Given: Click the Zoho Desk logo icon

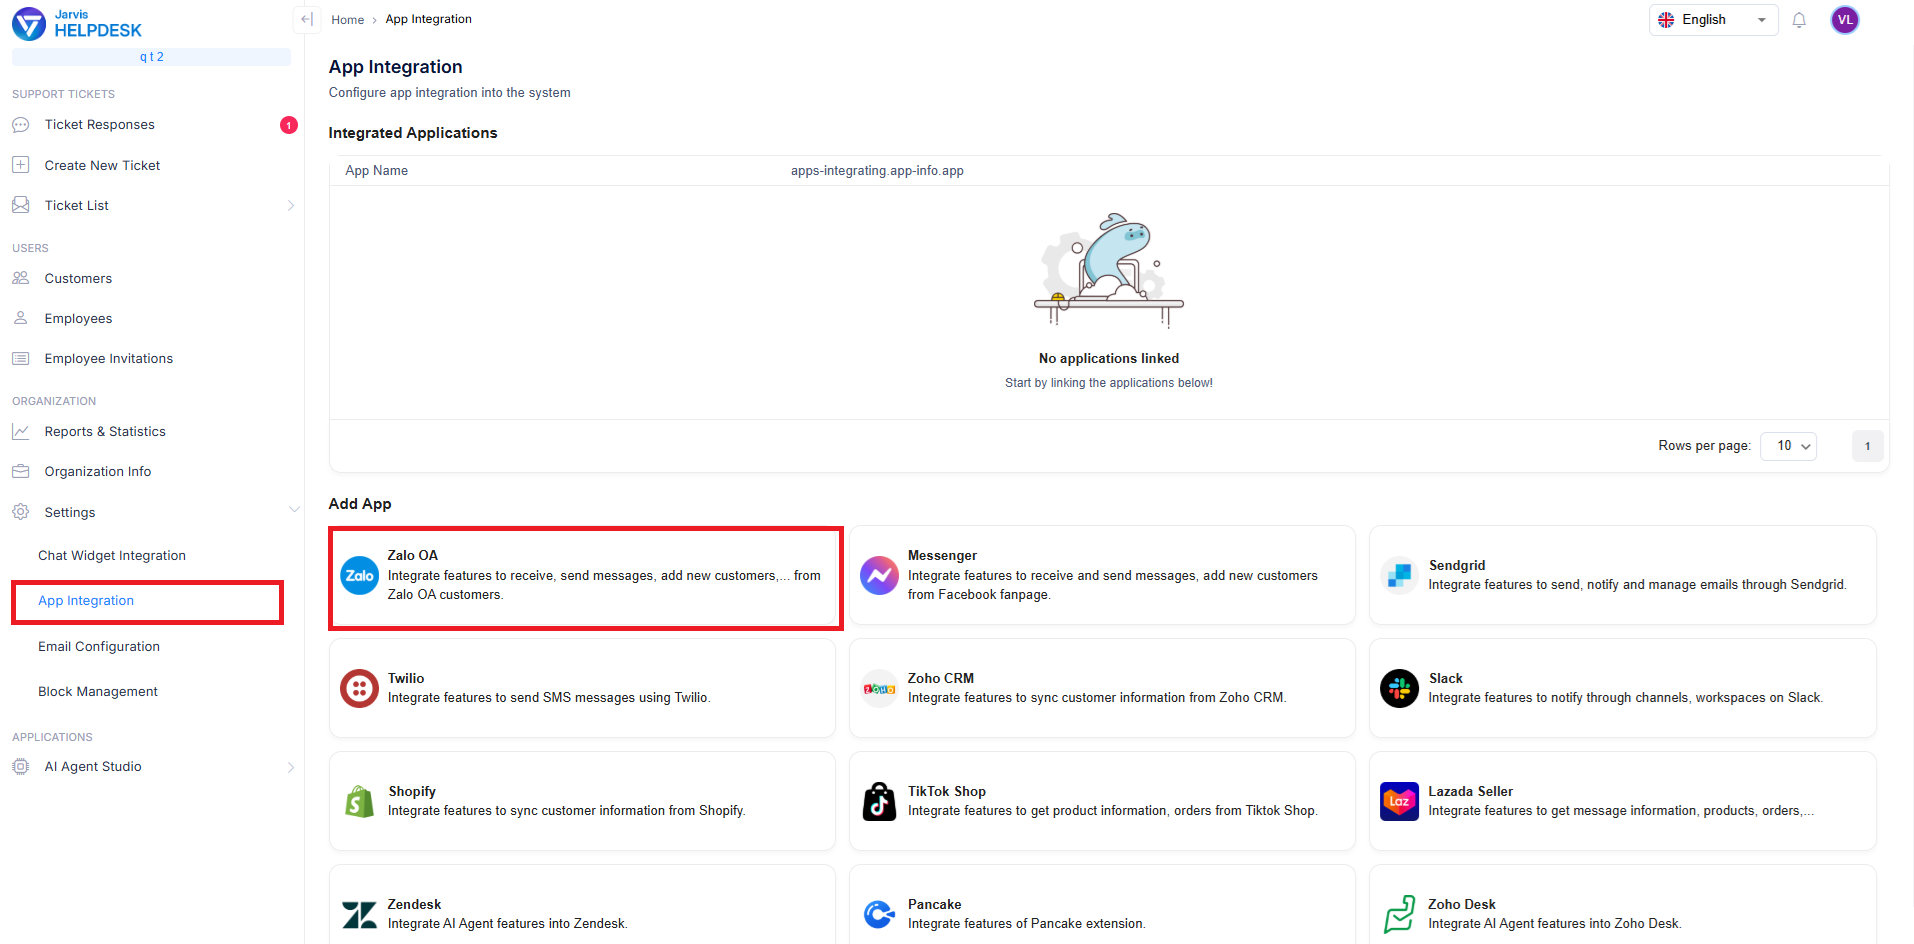Looking at the screenshot, I should tap(1399, 914).
